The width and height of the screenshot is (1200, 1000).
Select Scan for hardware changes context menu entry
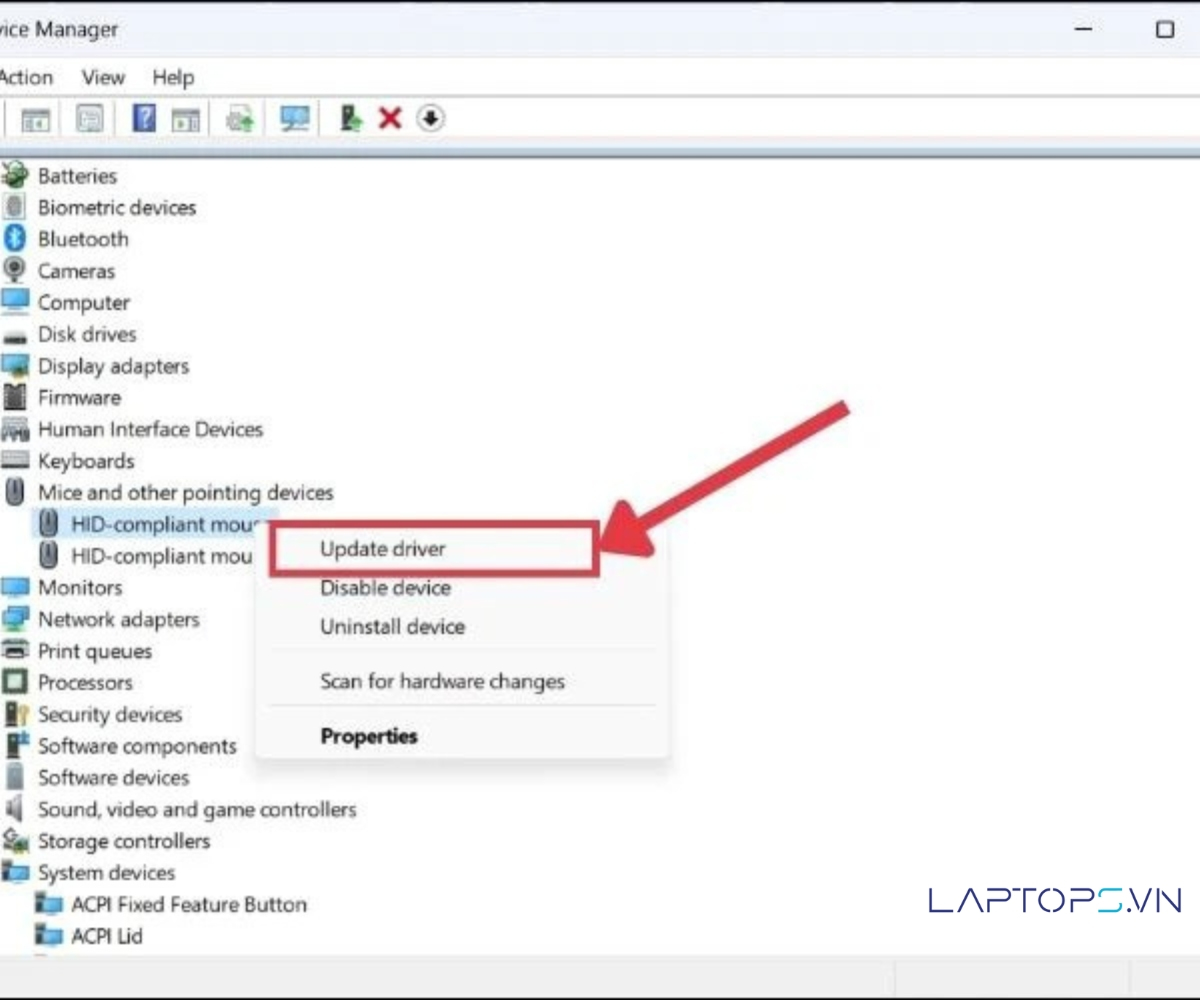pyautogui.click(x=442, y=682)
